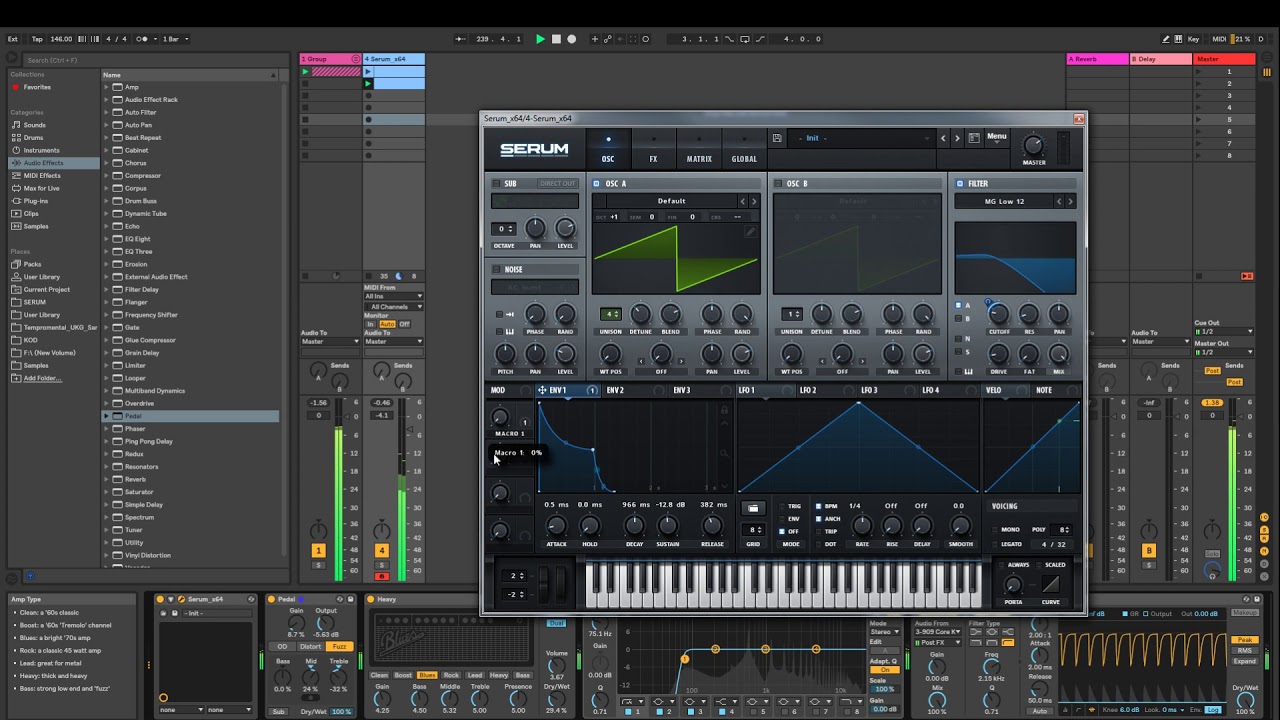Toggle LFO BPM sync checkbox
The height and width of the screenshot is (720, 1280).
pos(819,506)
